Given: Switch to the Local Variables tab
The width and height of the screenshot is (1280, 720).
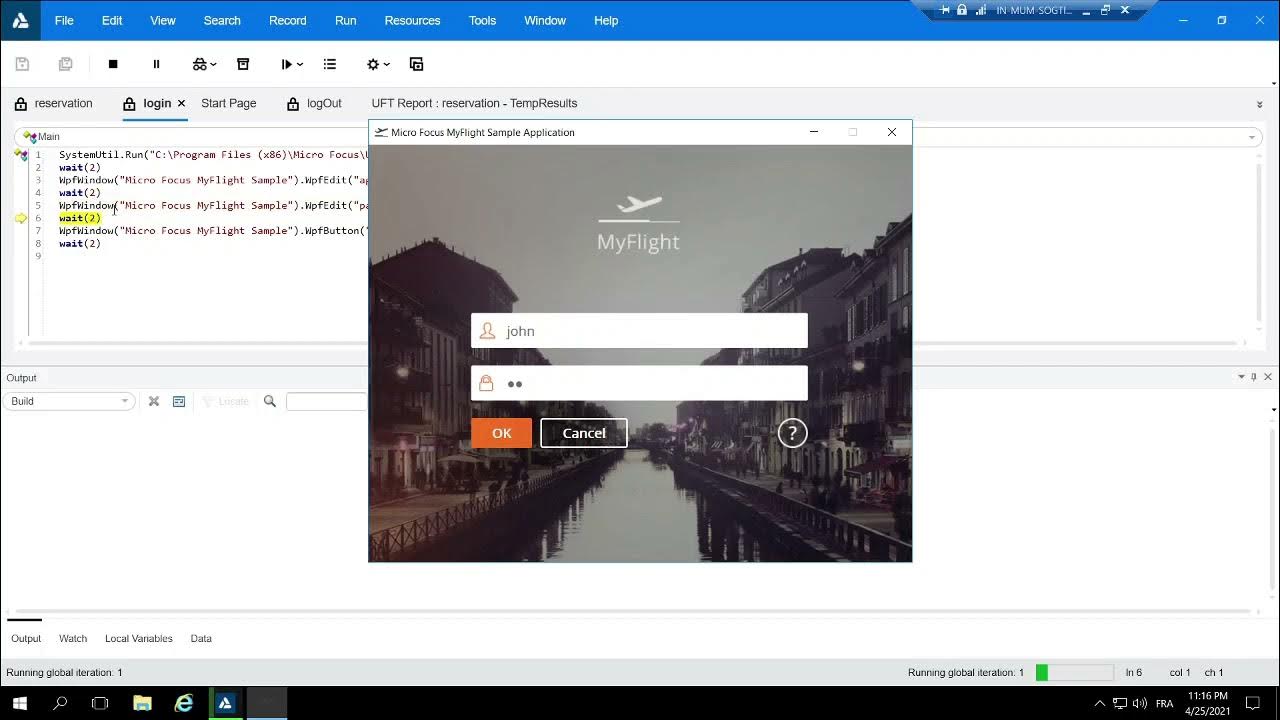Looking at the screenshot, I should [x=139, y=638].
